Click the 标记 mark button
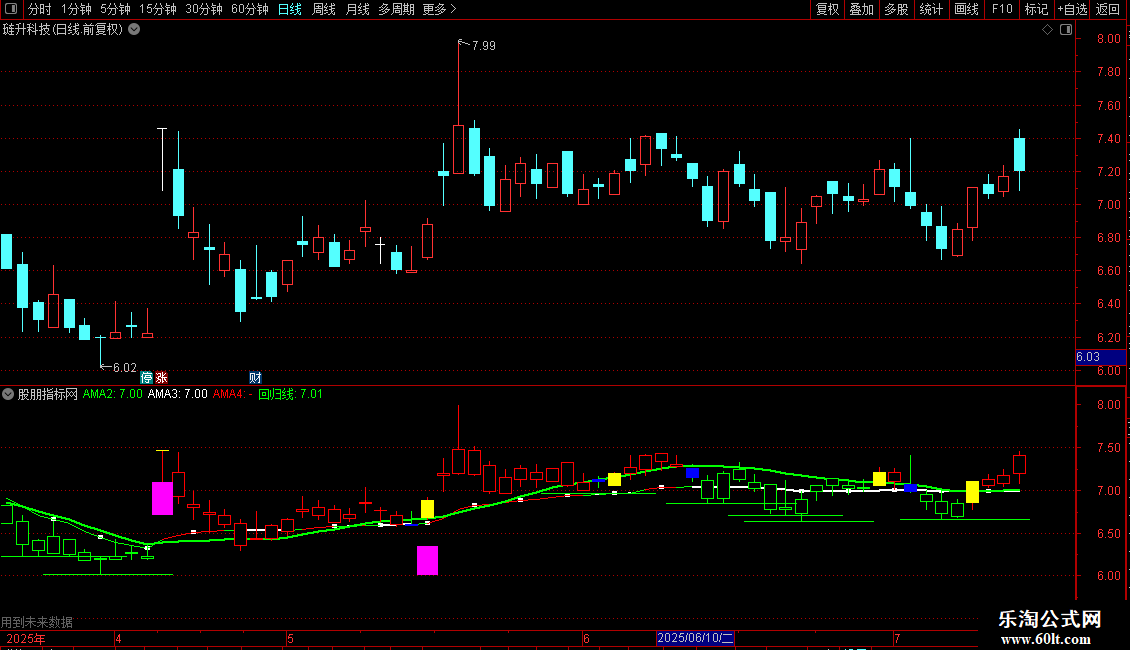 [x=1036, y=9]
